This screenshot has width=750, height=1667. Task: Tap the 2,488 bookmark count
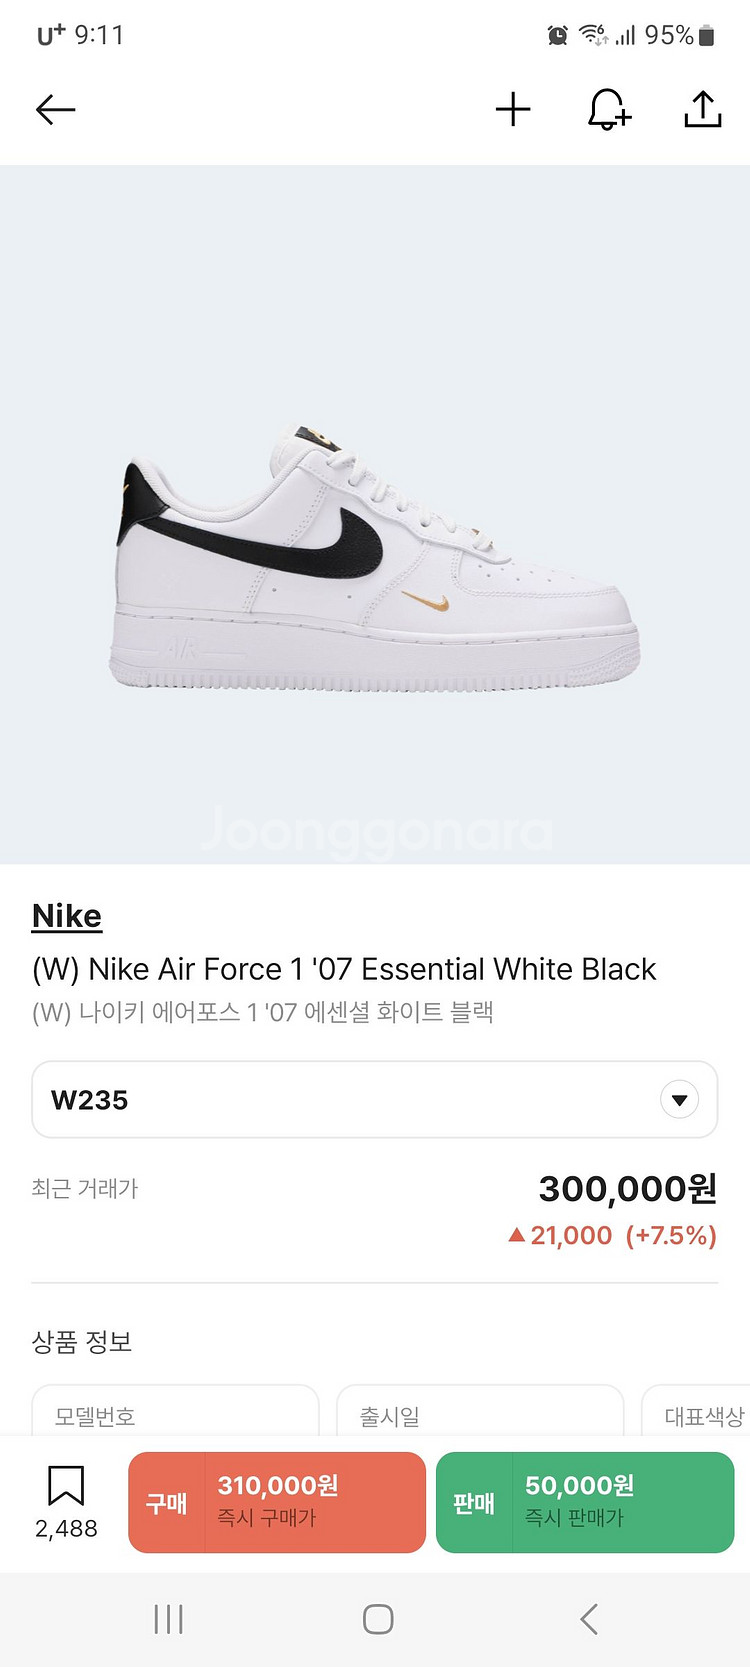[66, 1529]
